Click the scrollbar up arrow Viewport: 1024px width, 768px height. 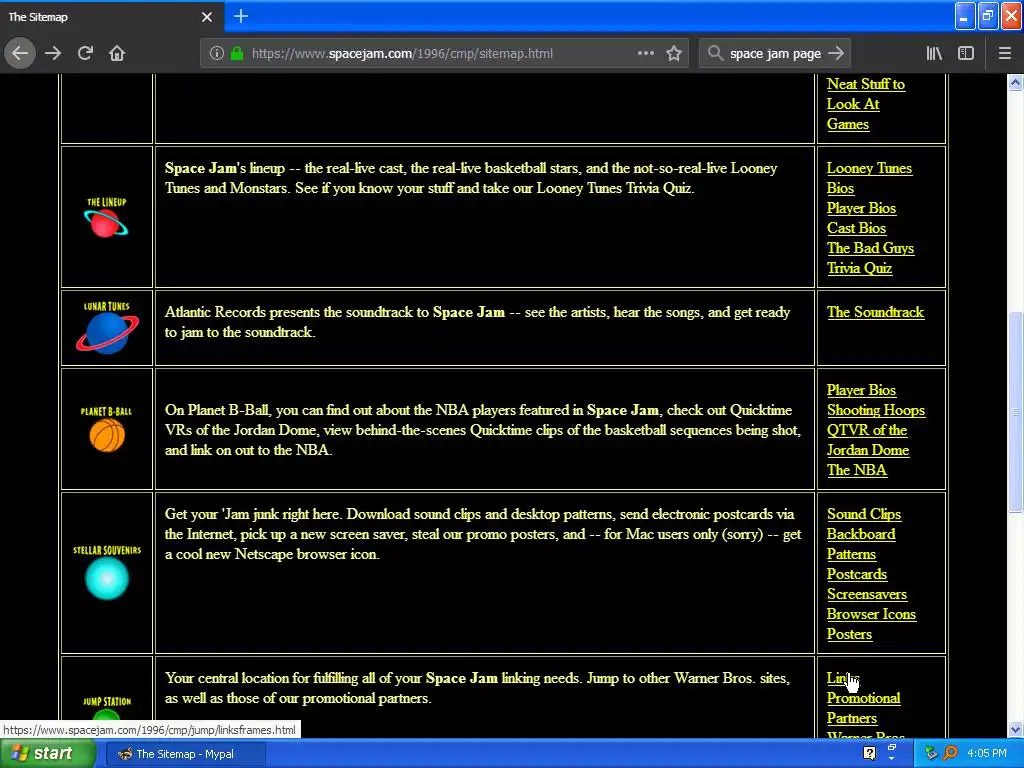coord(1015,82)
